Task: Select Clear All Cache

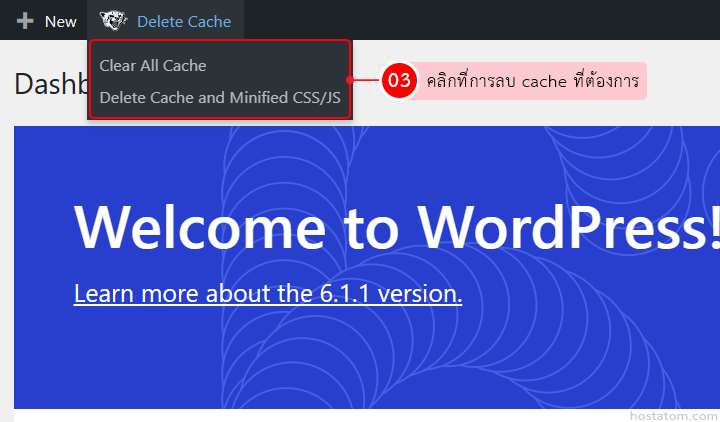Action: pos(153,65)
